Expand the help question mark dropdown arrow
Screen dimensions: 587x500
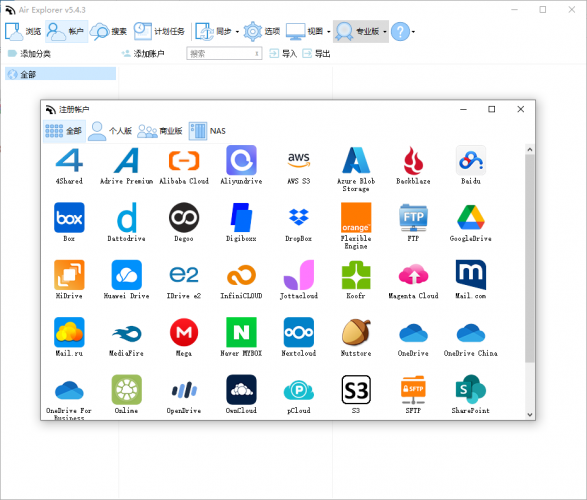413,32
